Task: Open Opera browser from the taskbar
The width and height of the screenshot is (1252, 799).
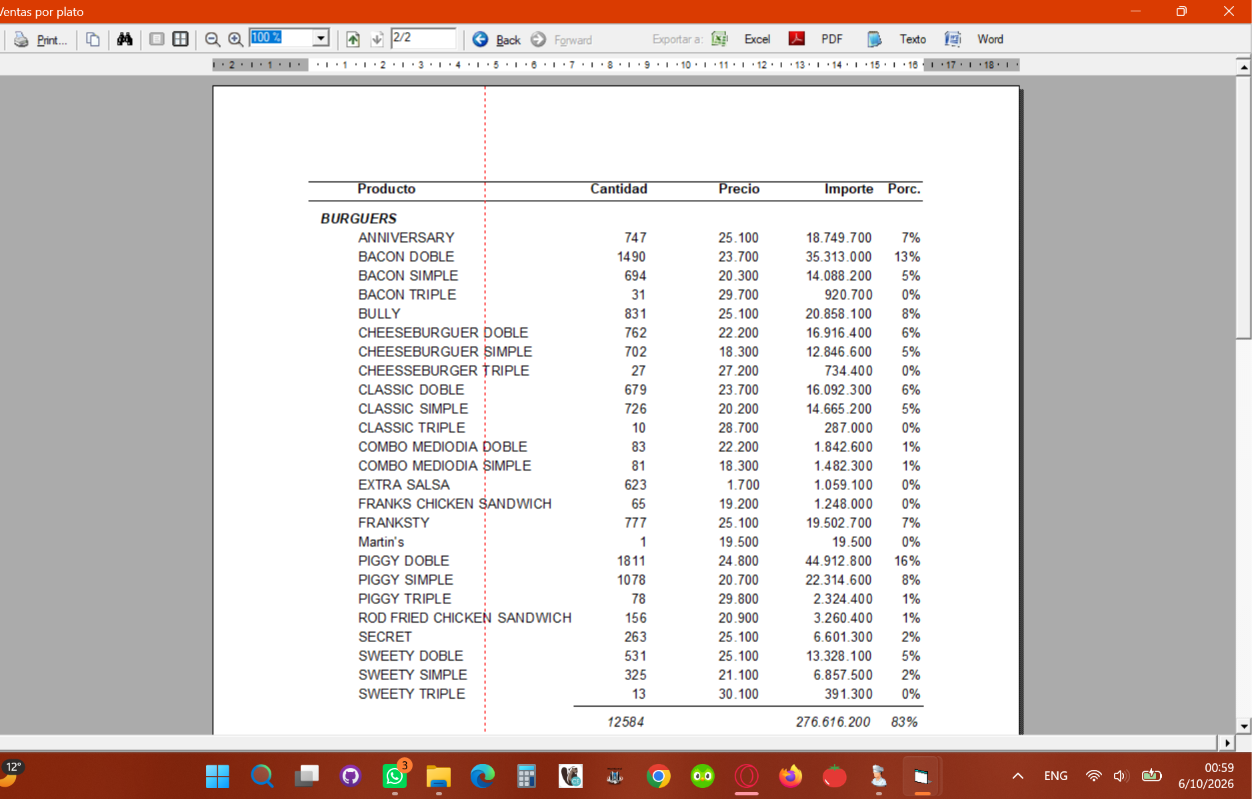Action: (x=747, y=776)
